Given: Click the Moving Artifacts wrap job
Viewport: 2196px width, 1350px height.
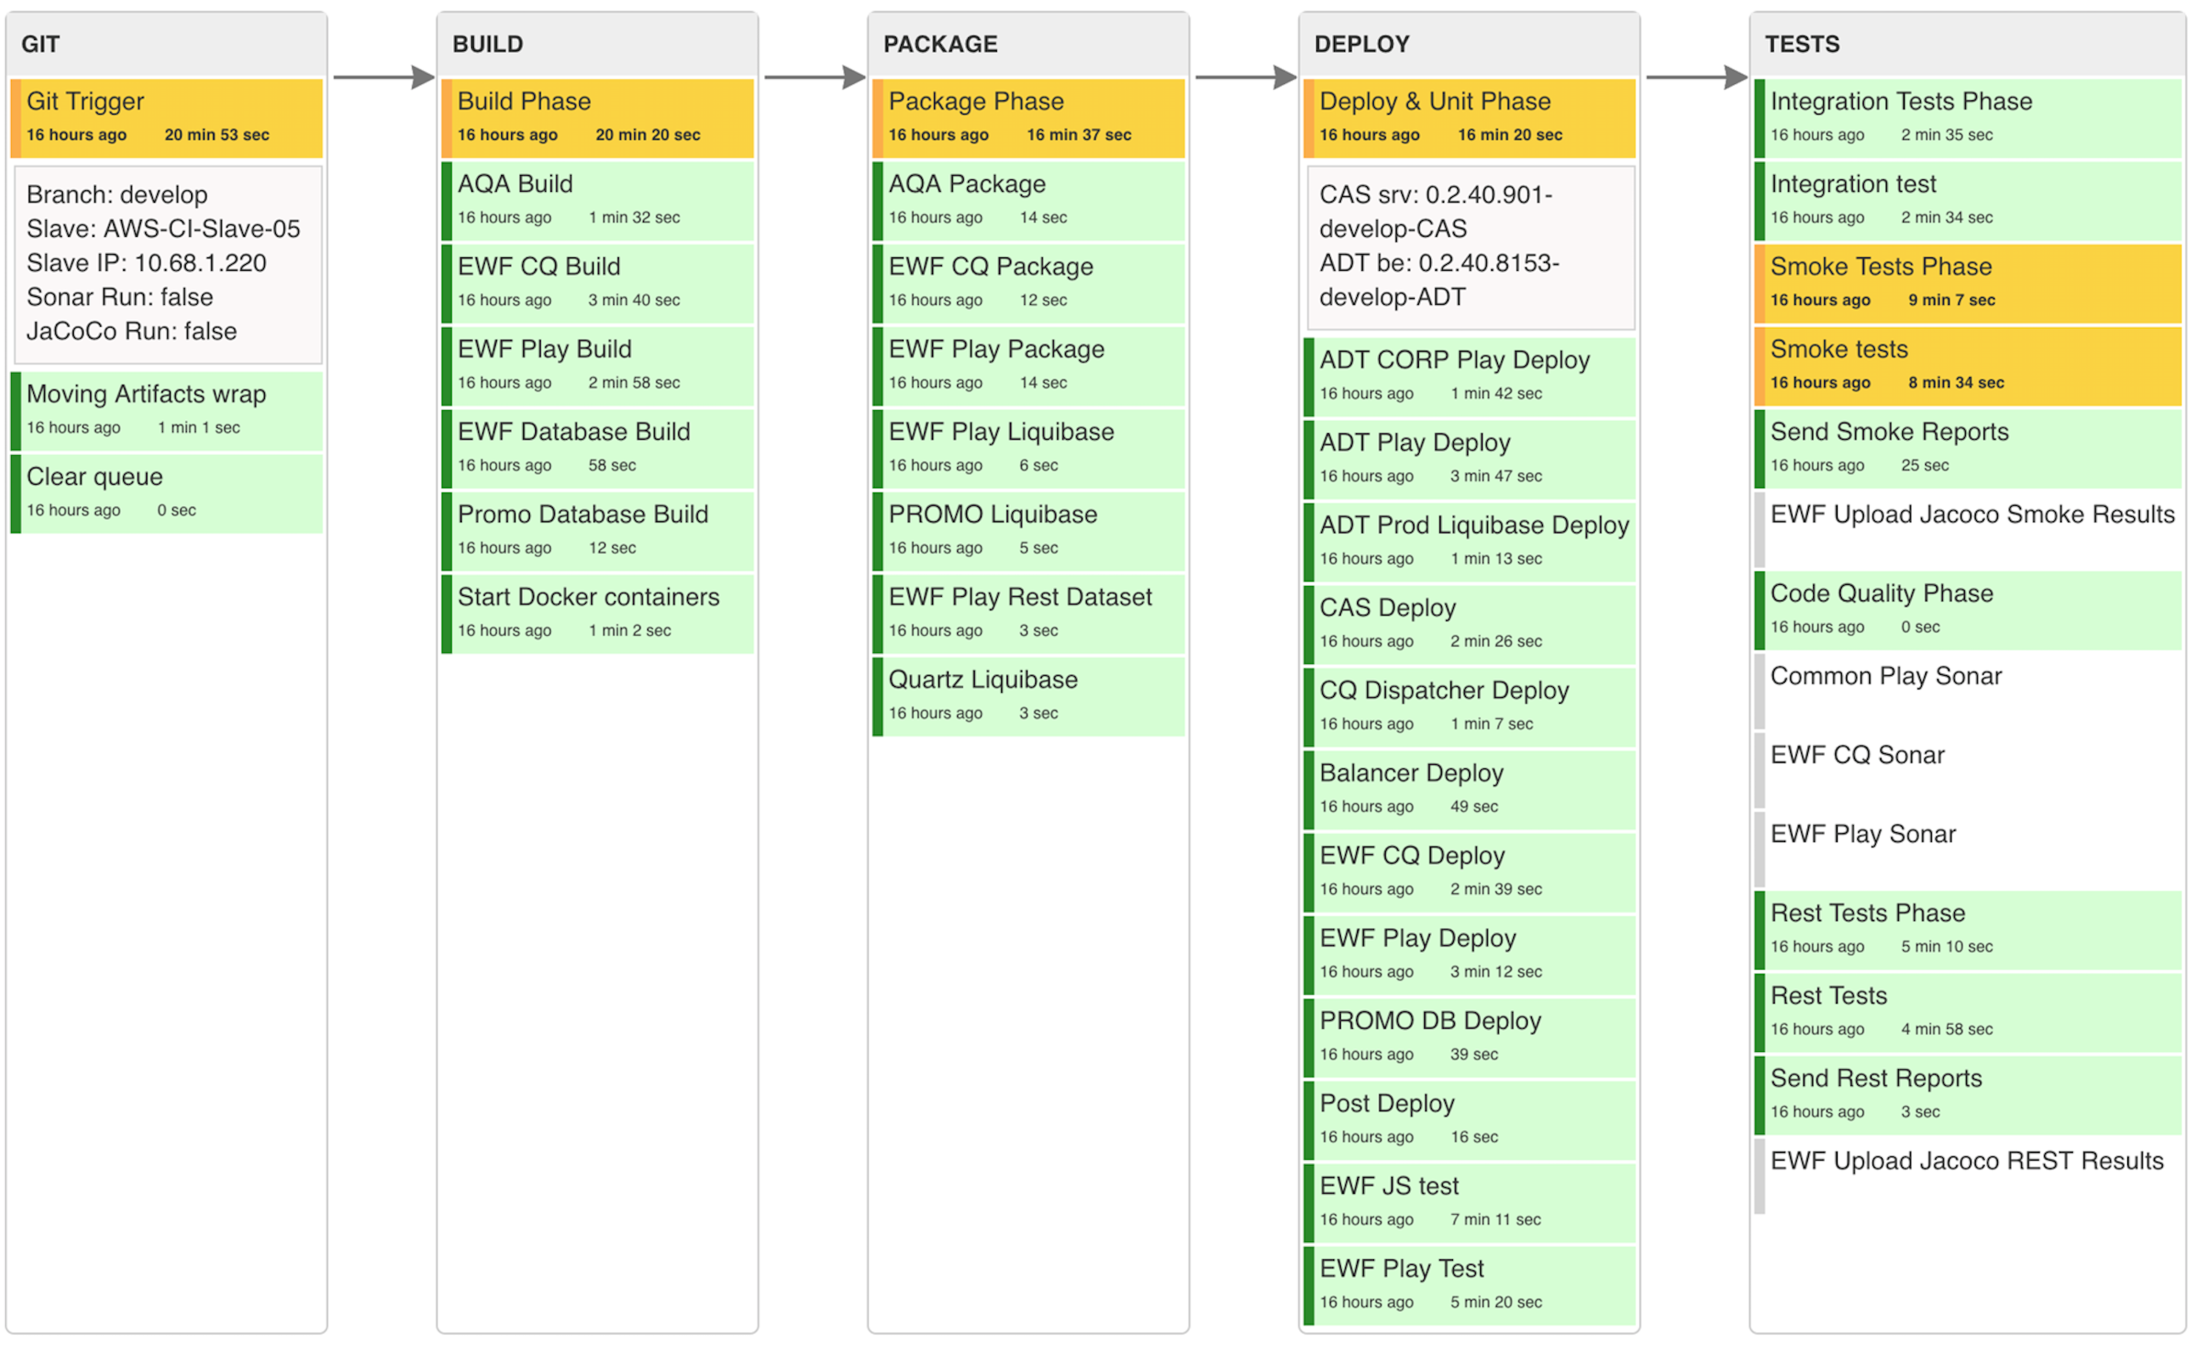Looking at the screenshot, I should (x=146, y=394).
